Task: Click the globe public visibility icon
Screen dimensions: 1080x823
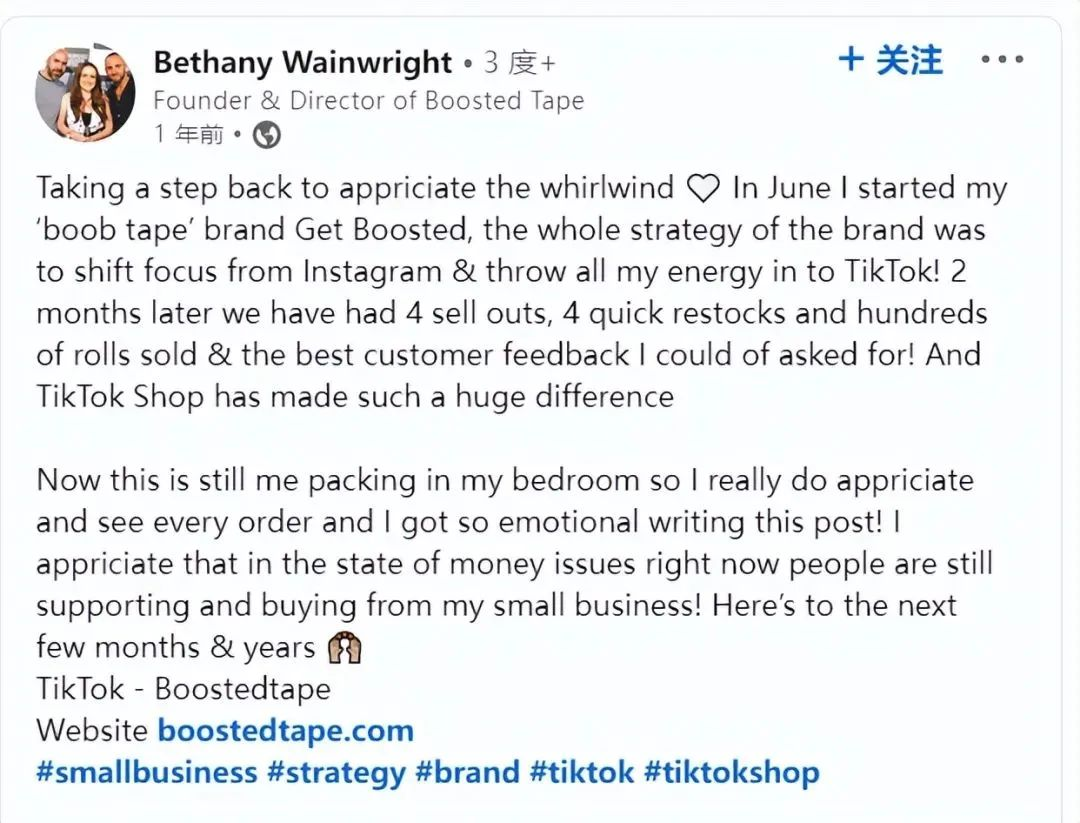Action: pos(267,134)
